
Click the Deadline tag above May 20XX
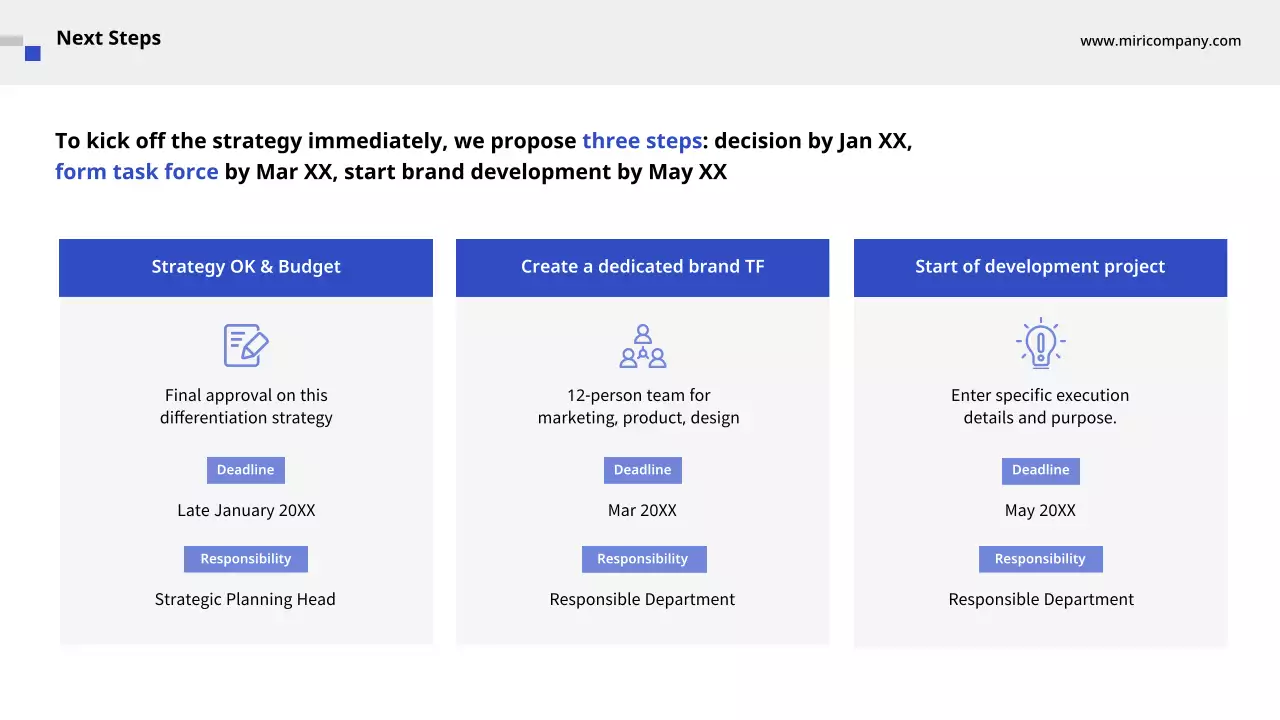point(1040,470)
